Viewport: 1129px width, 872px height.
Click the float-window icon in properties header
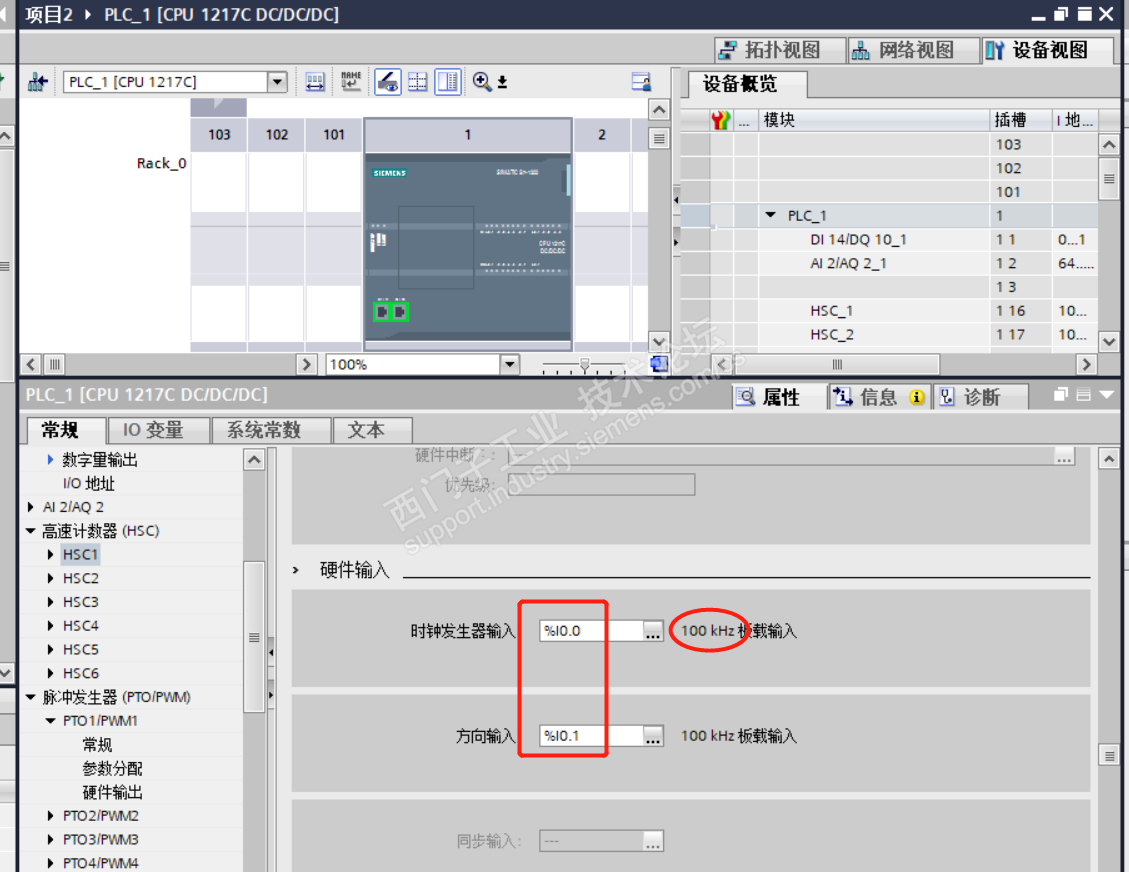click(1061, 395)
